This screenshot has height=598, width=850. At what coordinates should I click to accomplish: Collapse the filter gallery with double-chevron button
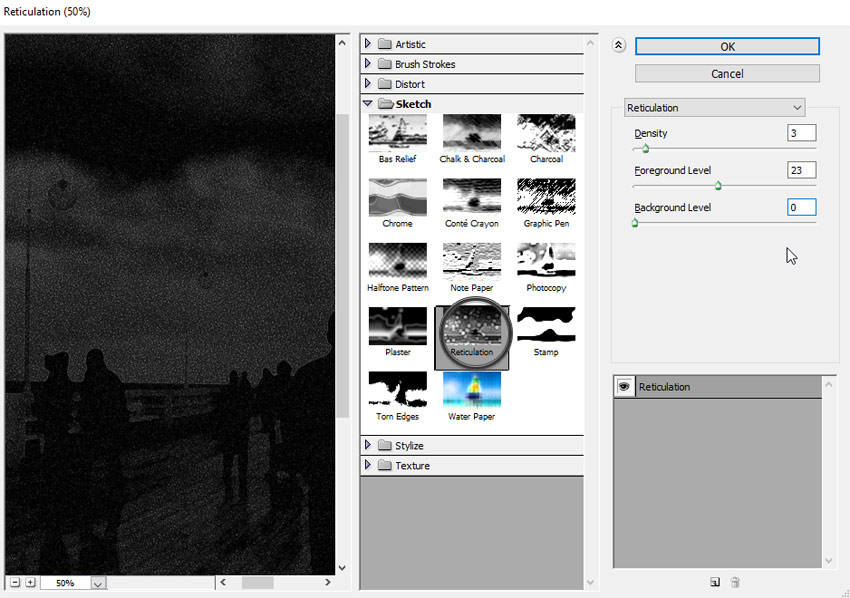618,46
